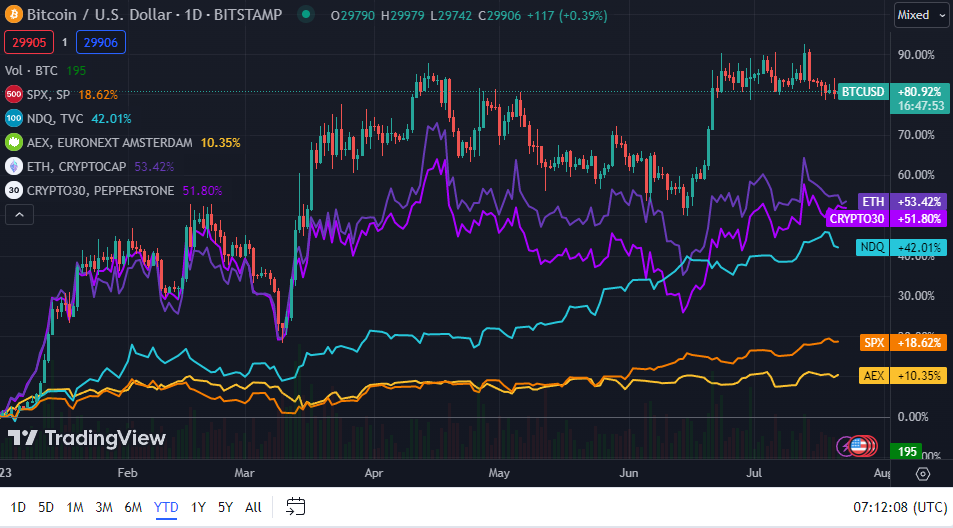Click the Ethereum ETH legend icon
The image size is (953, 528).
[13, 166]
